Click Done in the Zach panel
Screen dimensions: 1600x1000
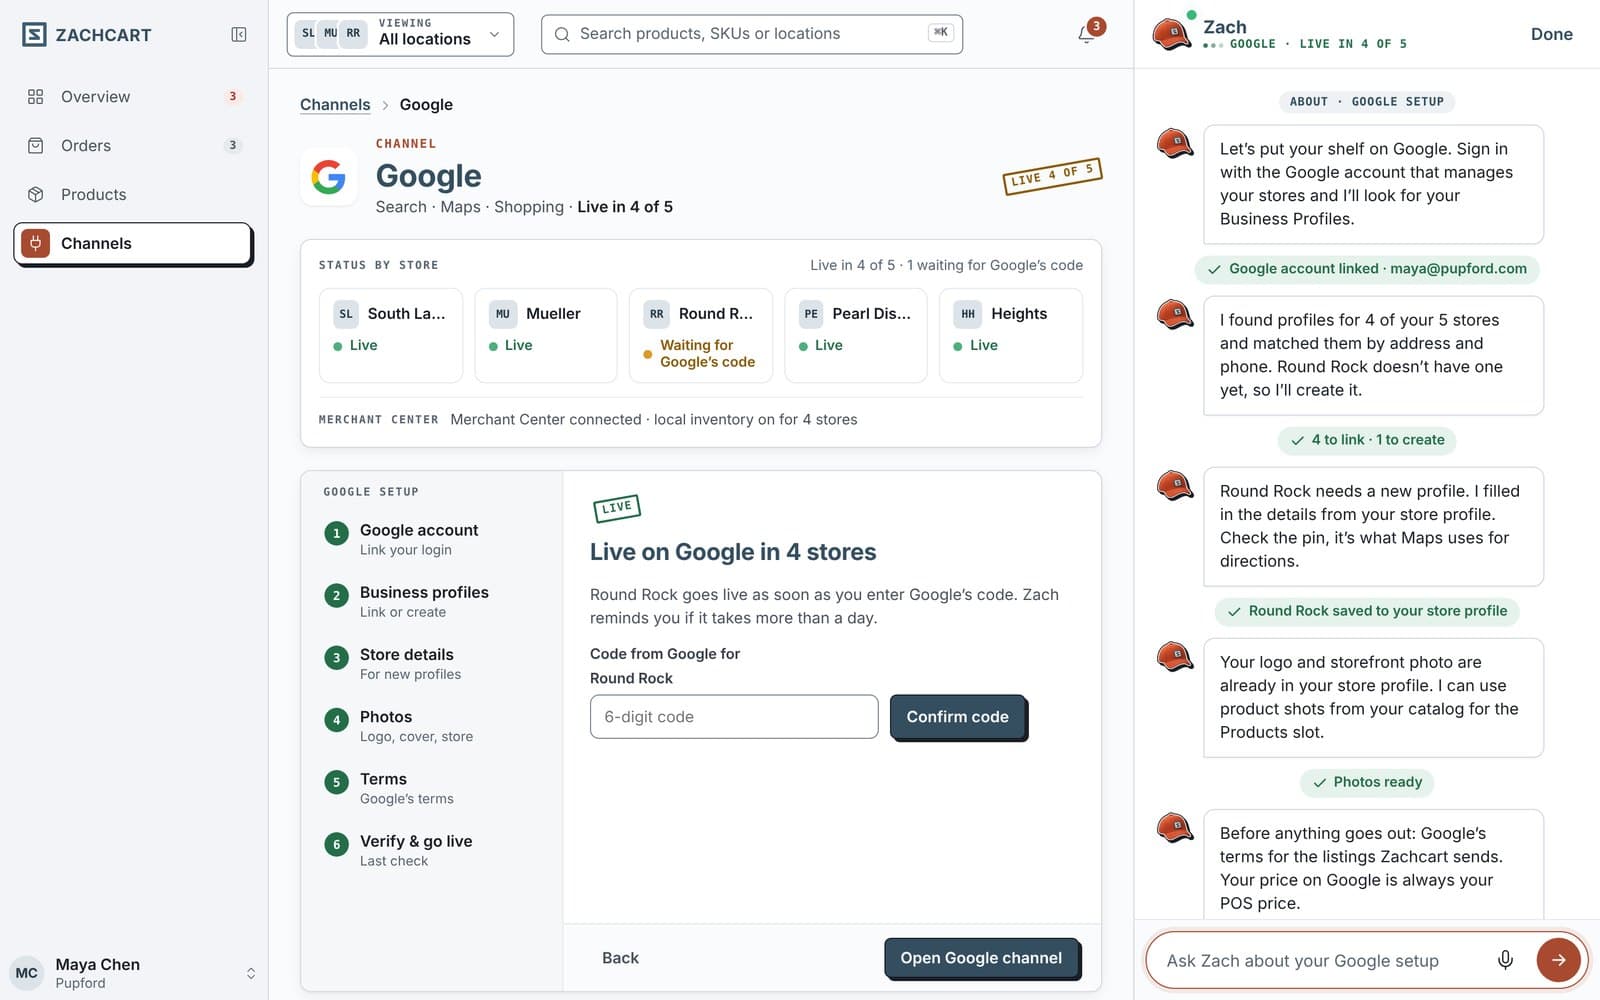click(x=1551, y=34)
